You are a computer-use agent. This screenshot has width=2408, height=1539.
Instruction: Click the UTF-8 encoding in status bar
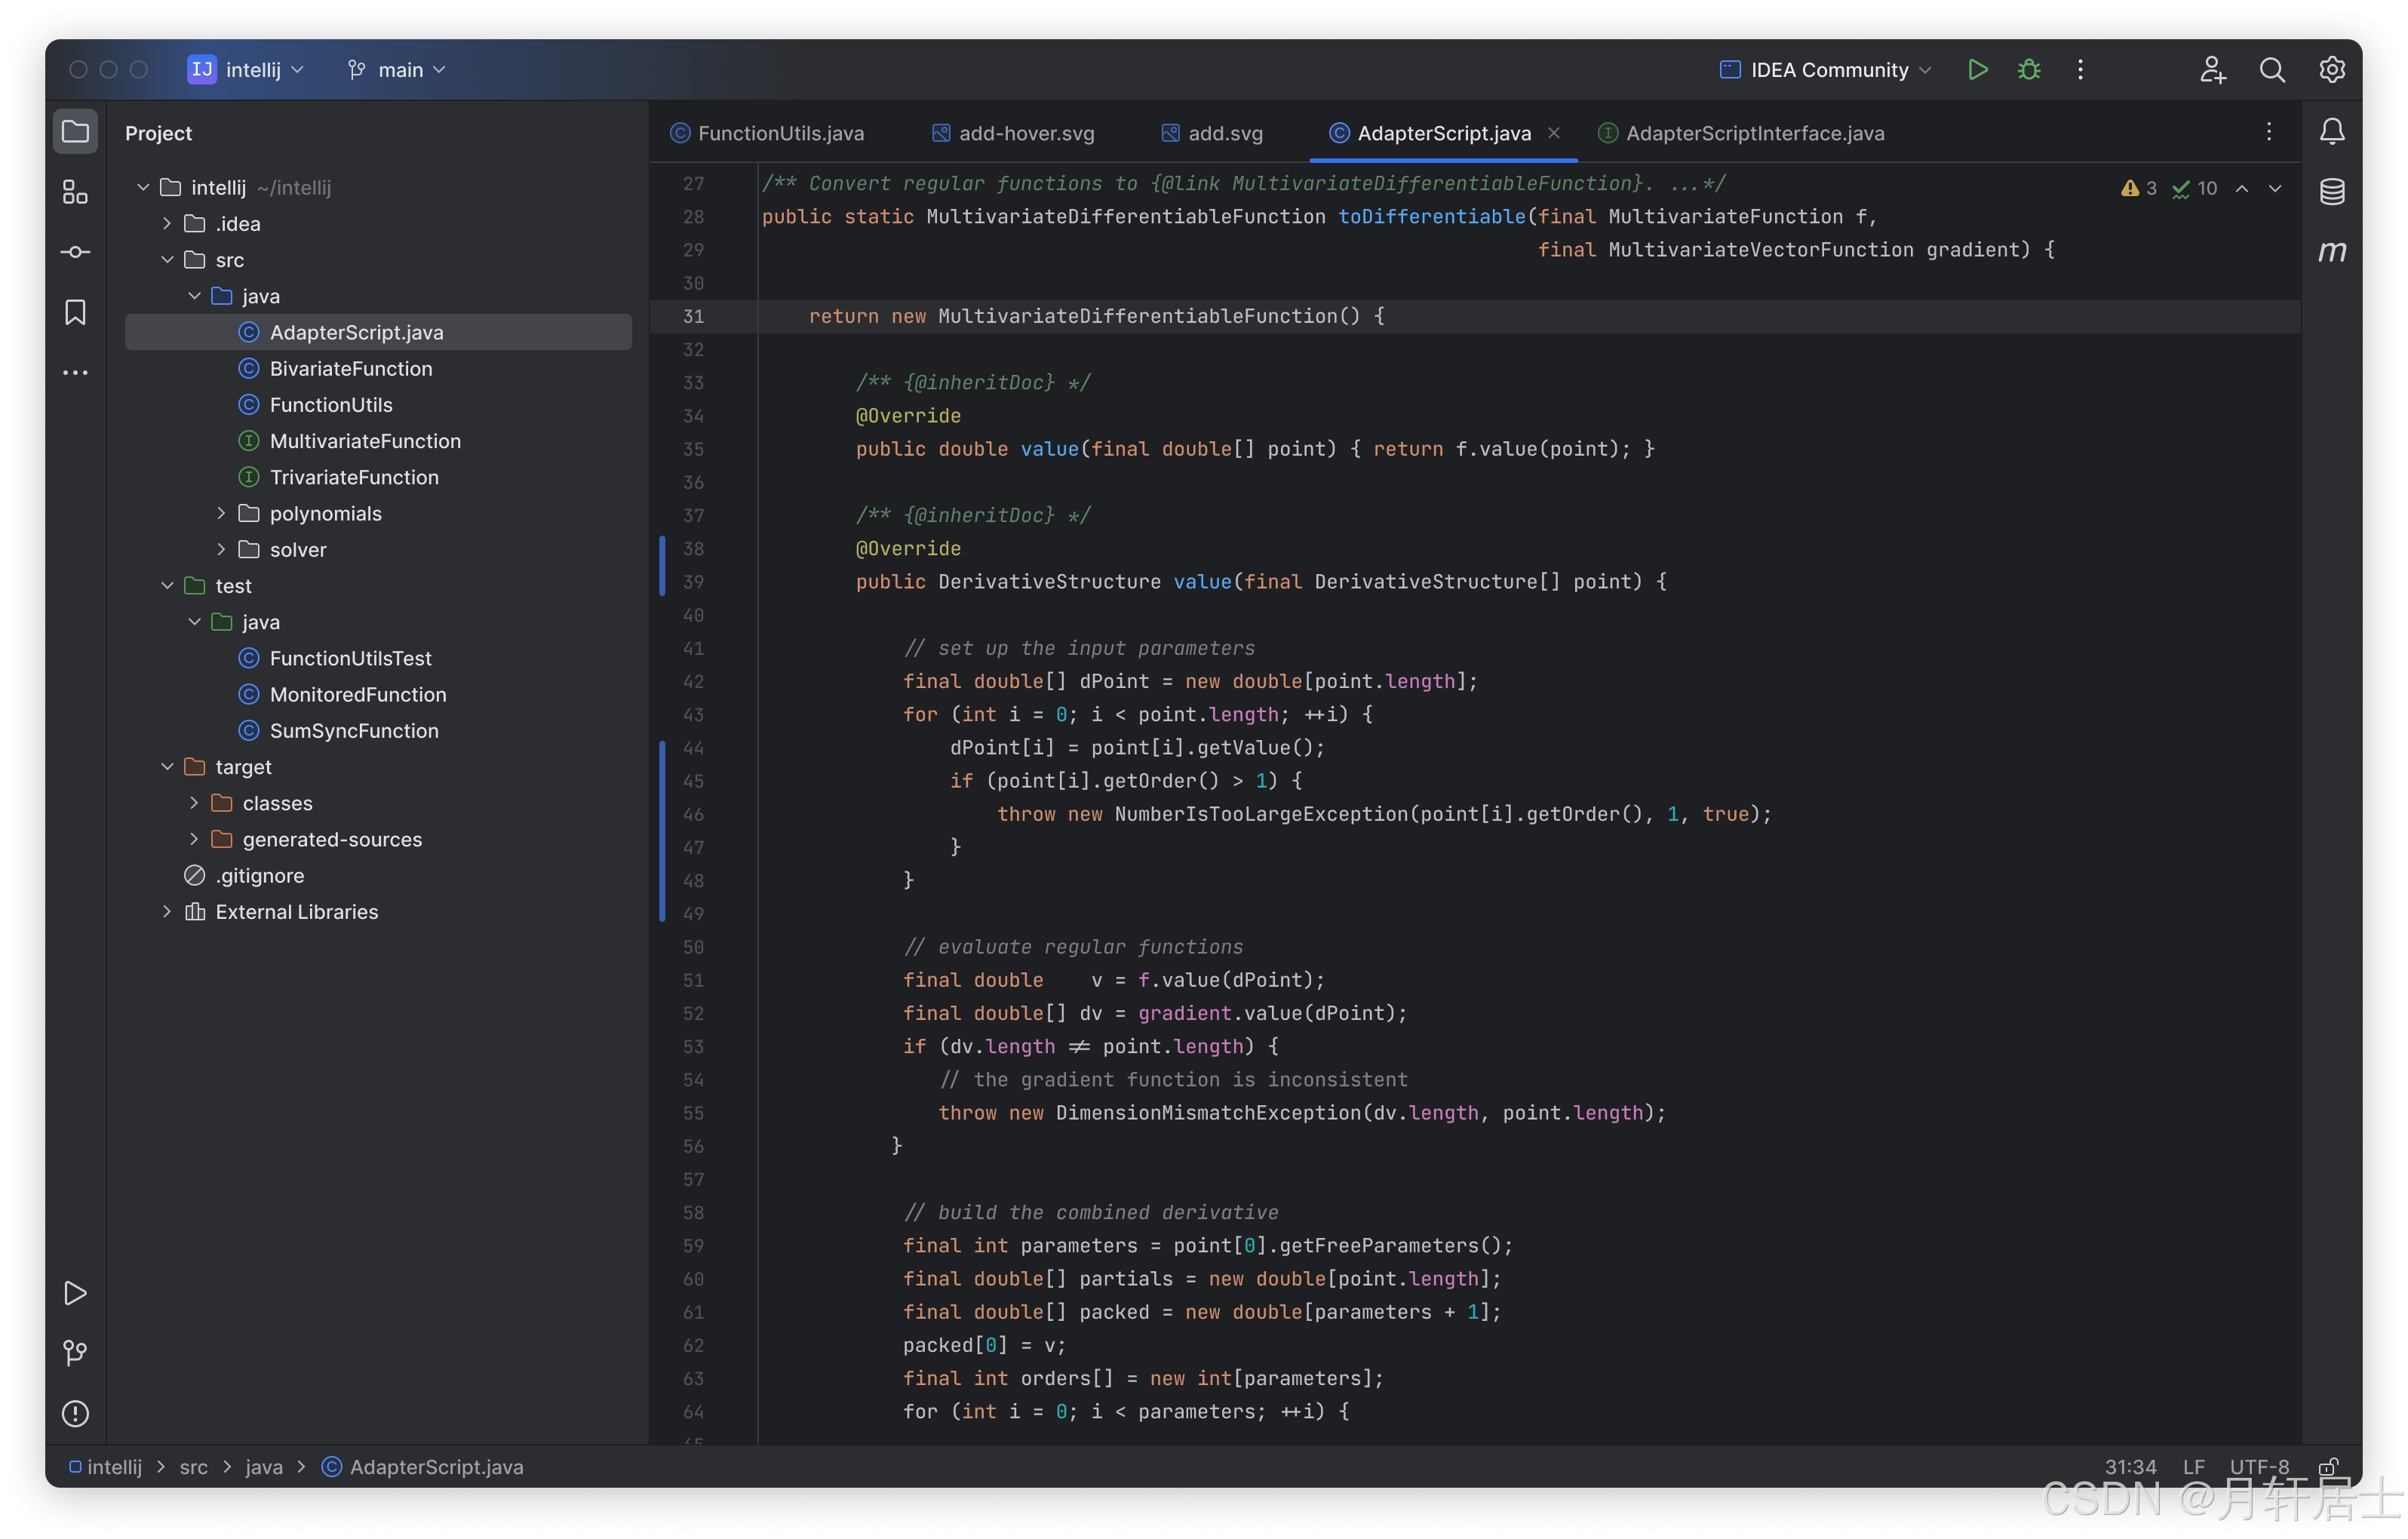(x=2258, y=1467)
